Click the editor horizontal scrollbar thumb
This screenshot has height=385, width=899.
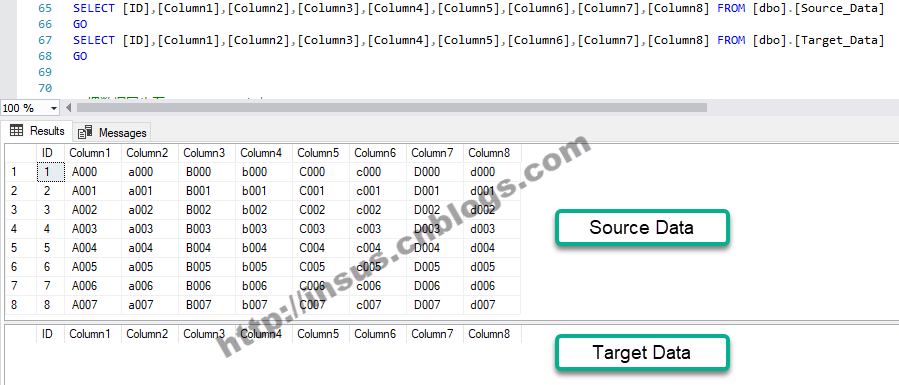click(392, 108)
